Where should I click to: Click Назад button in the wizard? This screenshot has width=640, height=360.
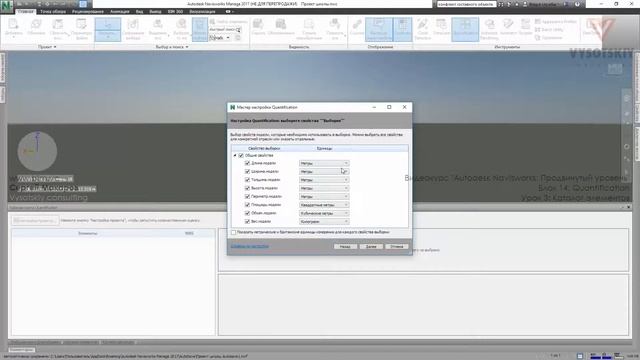tap(345, 247)
